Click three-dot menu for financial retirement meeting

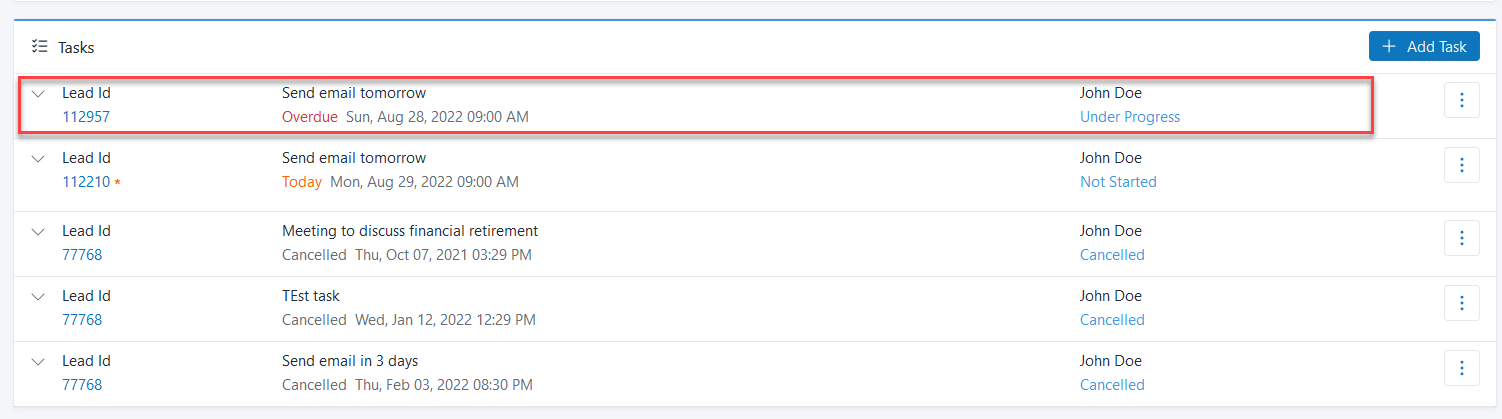[1461, 238]
